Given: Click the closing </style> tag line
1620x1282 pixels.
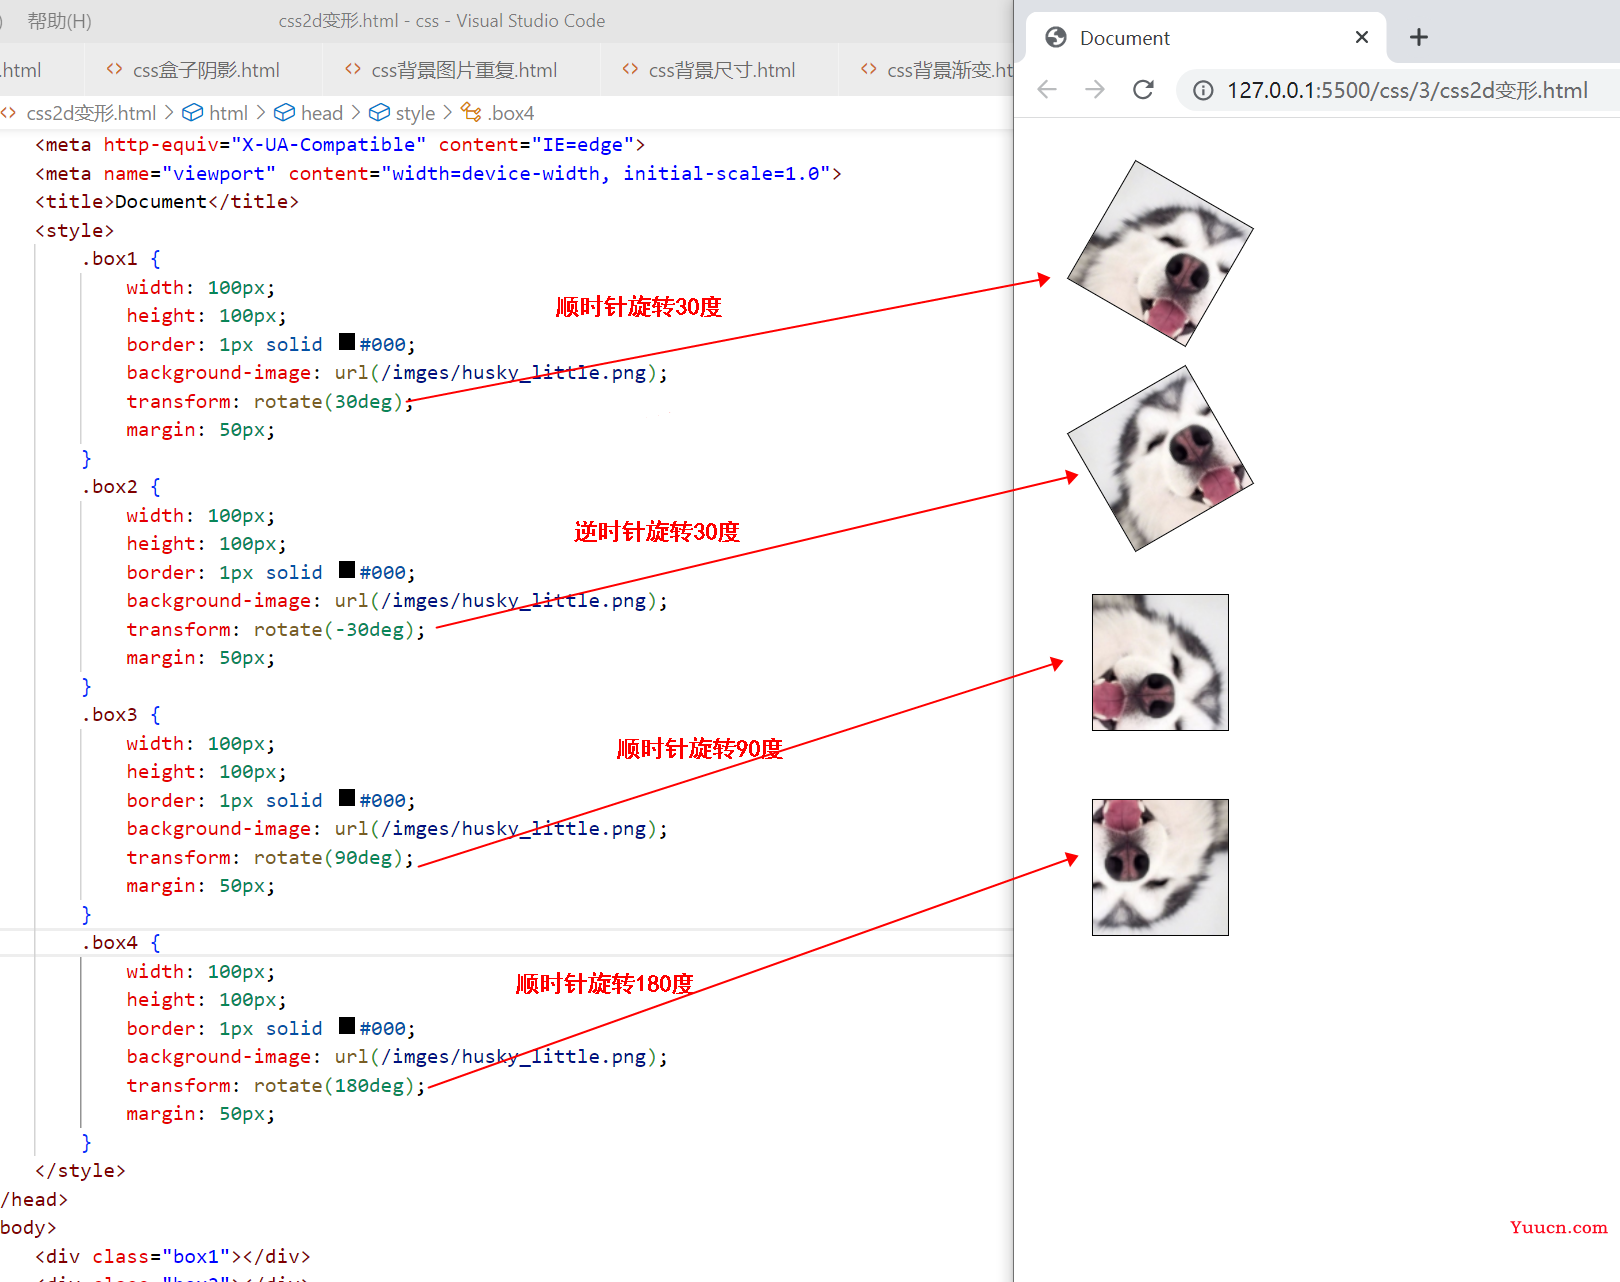Looking at the screenshot, I should click(x=80, y=1171).
